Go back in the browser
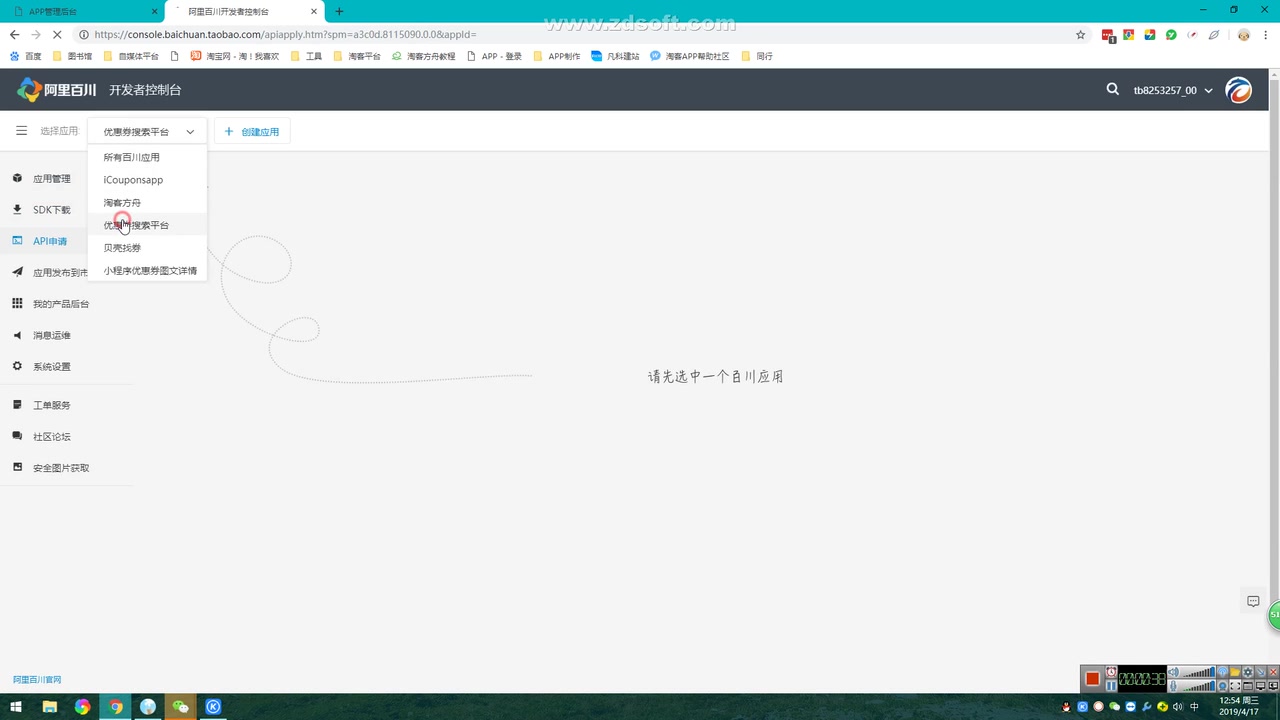This screenshot has width=1280, height=720. pos(14,34)
